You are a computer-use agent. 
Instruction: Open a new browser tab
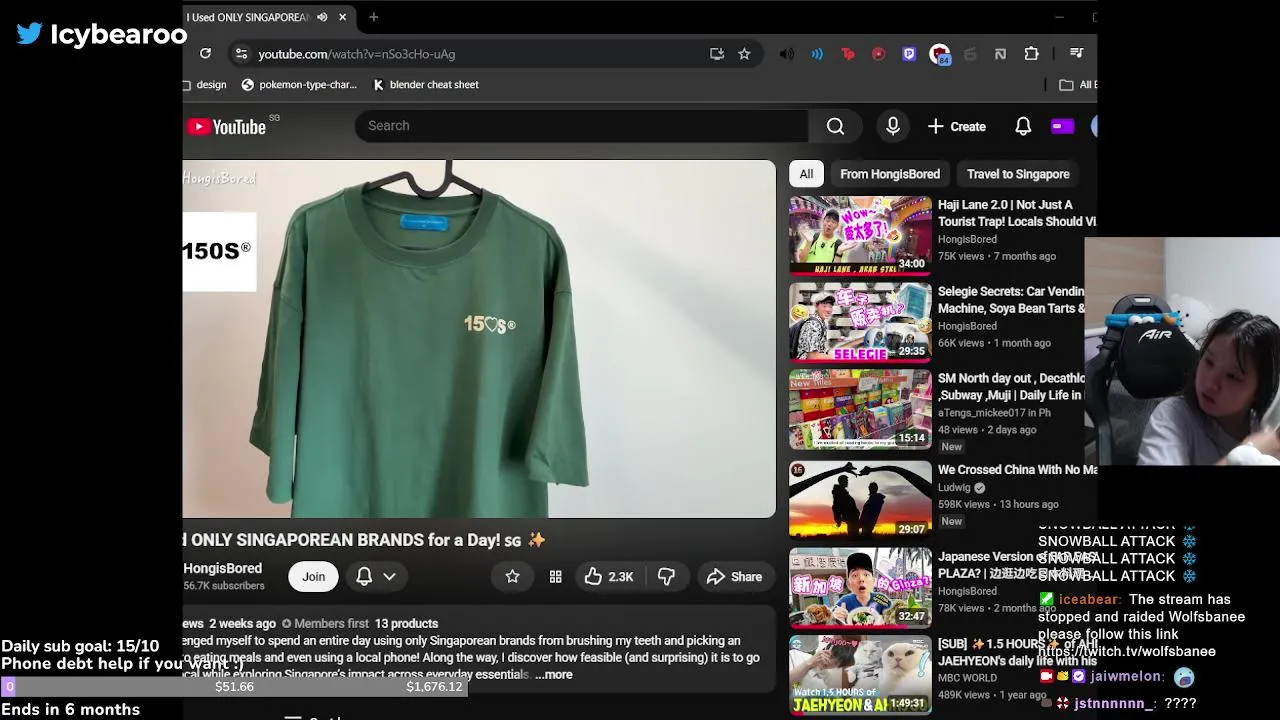click(373, 17)
